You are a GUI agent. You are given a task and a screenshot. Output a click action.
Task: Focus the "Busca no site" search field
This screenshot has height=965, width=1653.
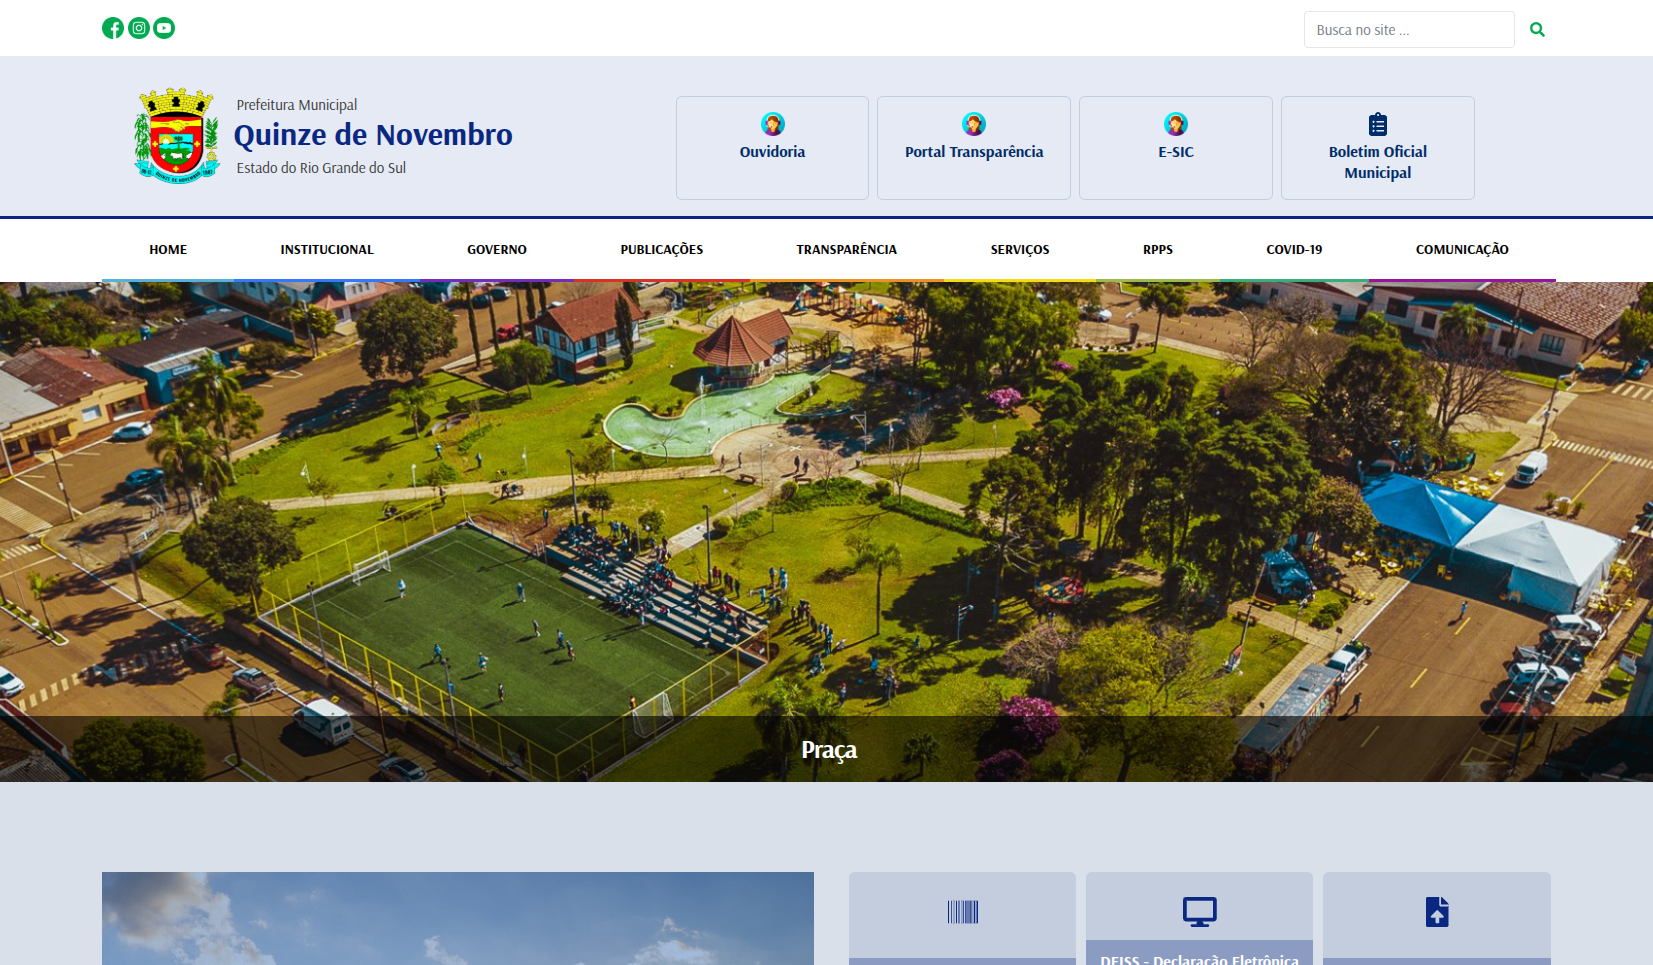point(1409,30)
